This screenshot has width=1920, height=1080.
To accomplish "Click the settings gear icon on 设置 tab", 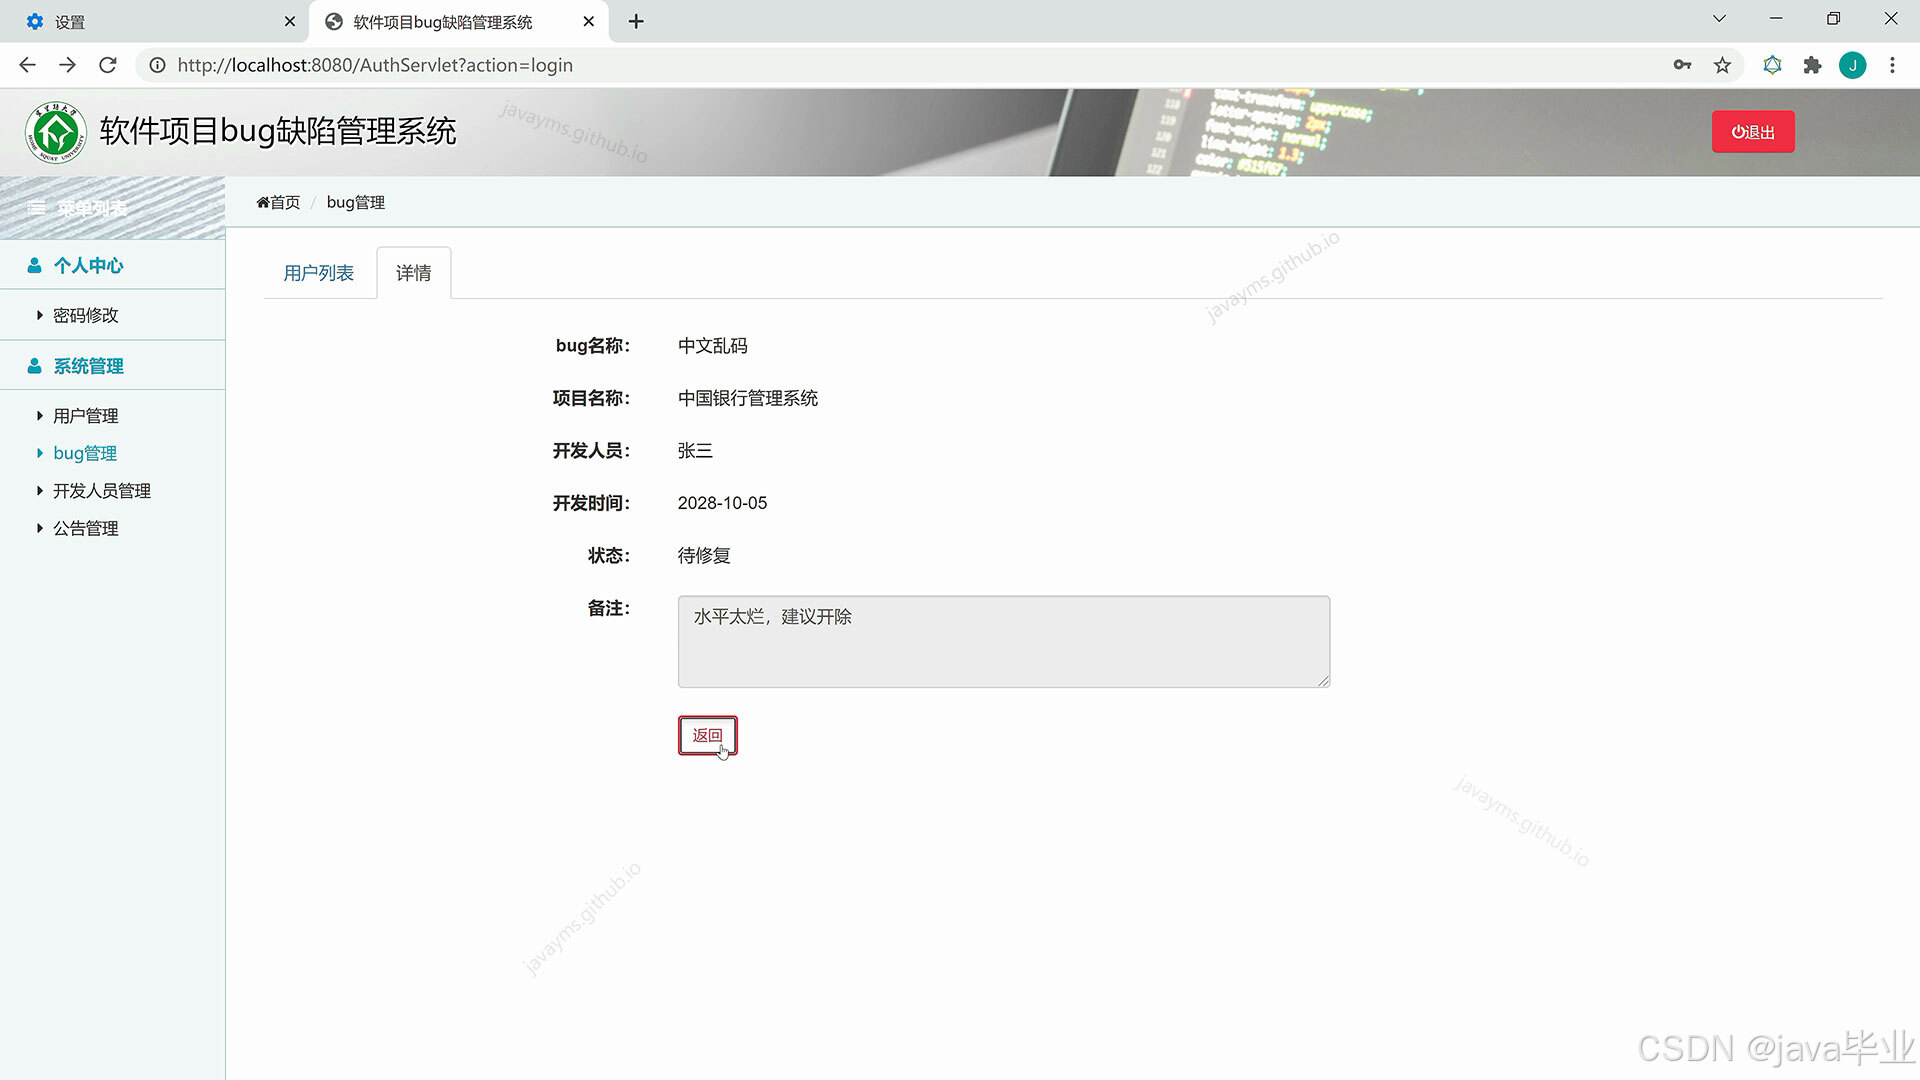I will coord(35,21).
